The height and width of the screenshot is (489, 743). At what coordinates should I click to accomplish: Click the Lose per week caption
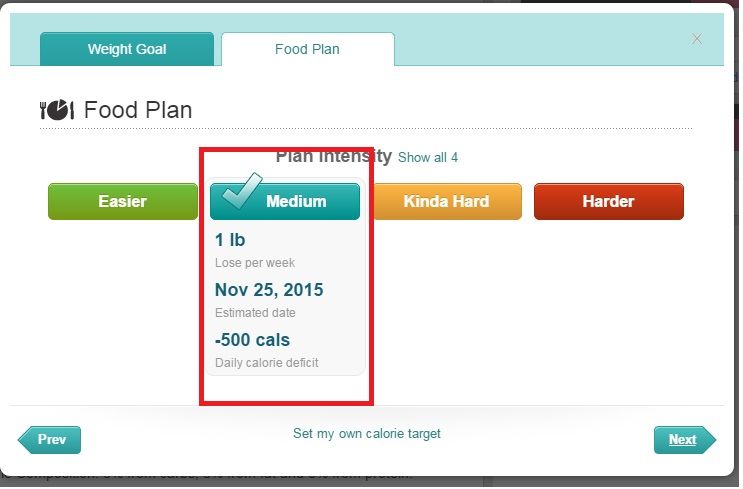(x=255, y=263)
